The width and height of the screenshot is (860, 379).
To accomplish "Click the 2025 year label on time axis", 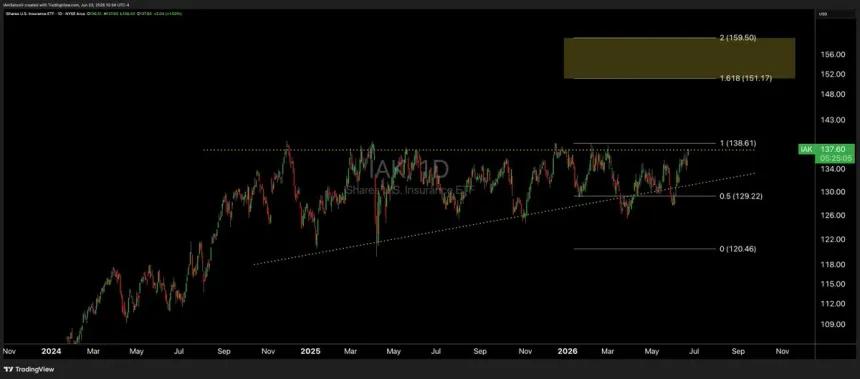I will [311, 350].
